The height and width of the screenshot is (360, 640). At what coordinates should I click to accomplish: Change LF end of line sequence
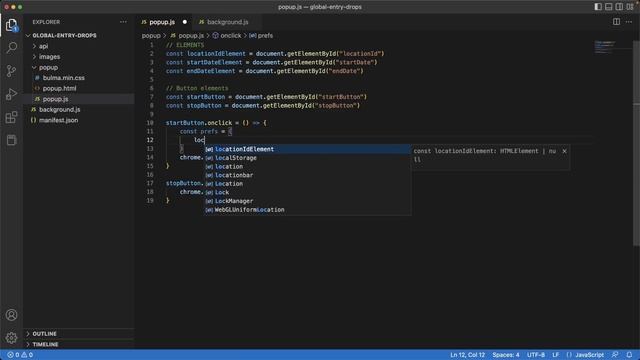tap(556, 355)
